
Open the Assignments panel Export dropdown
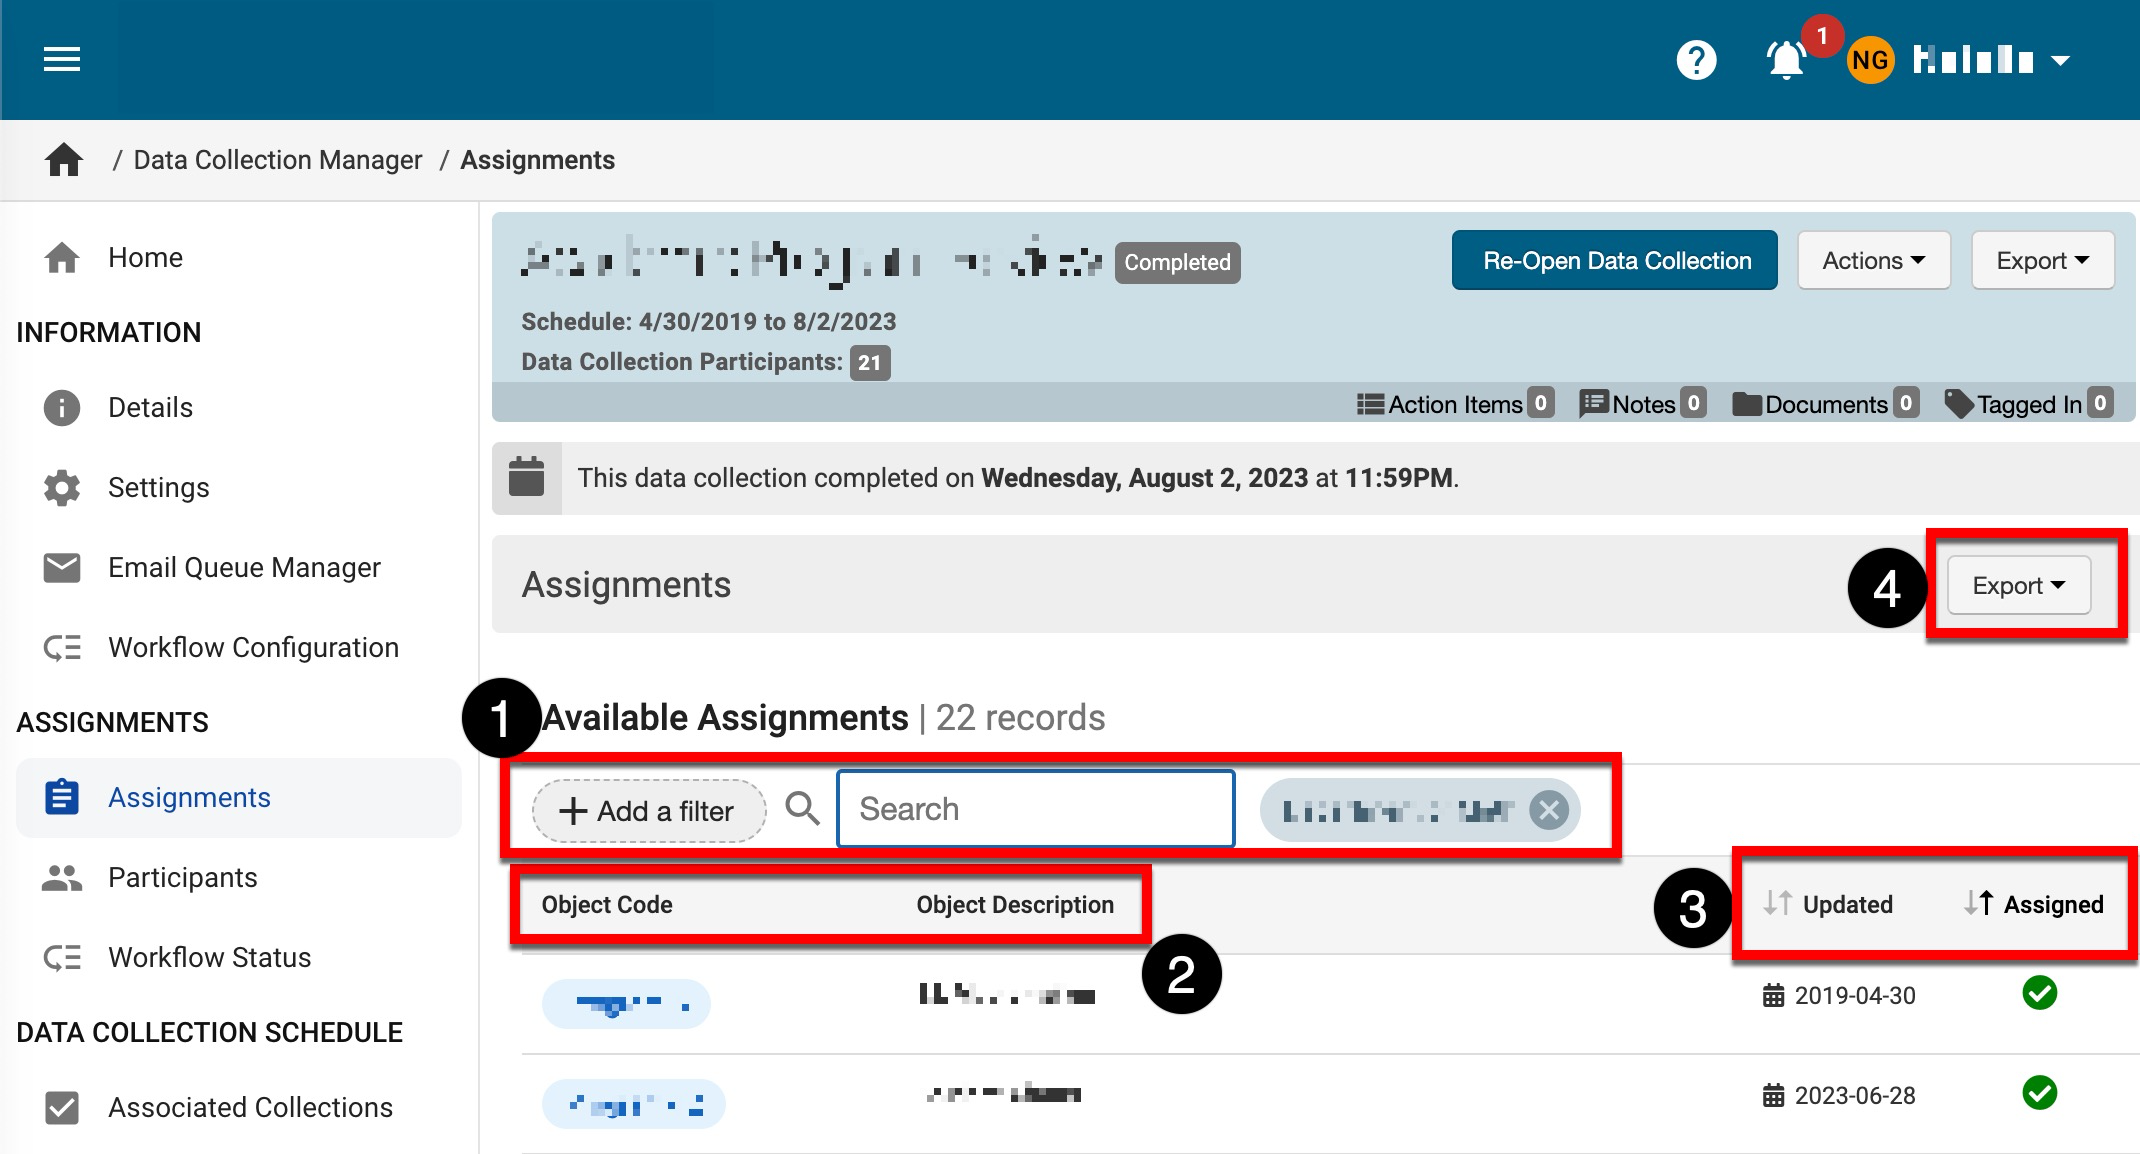(2018, 585)
